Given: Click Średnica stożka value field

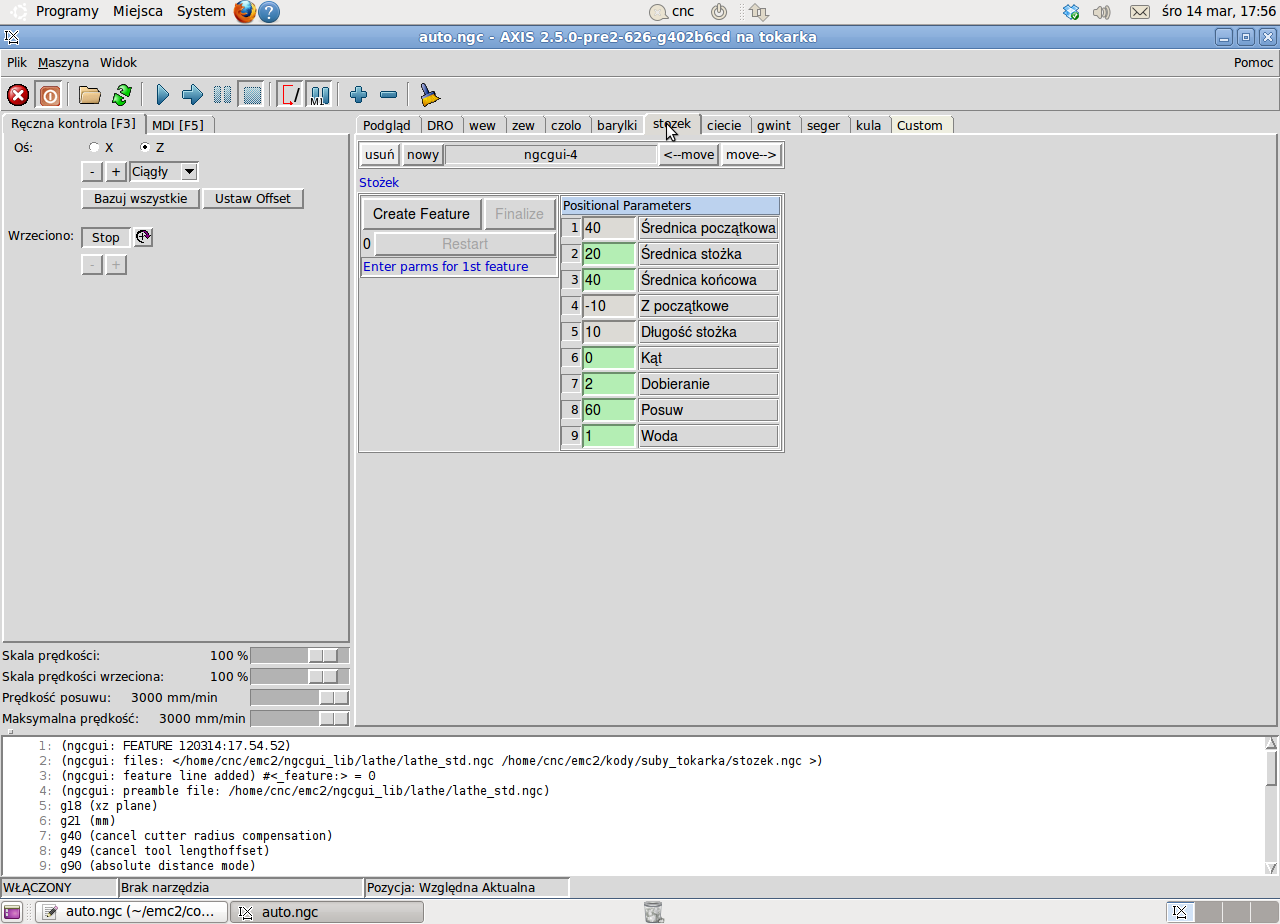Looking at the screenshot, I should [609, 254].
